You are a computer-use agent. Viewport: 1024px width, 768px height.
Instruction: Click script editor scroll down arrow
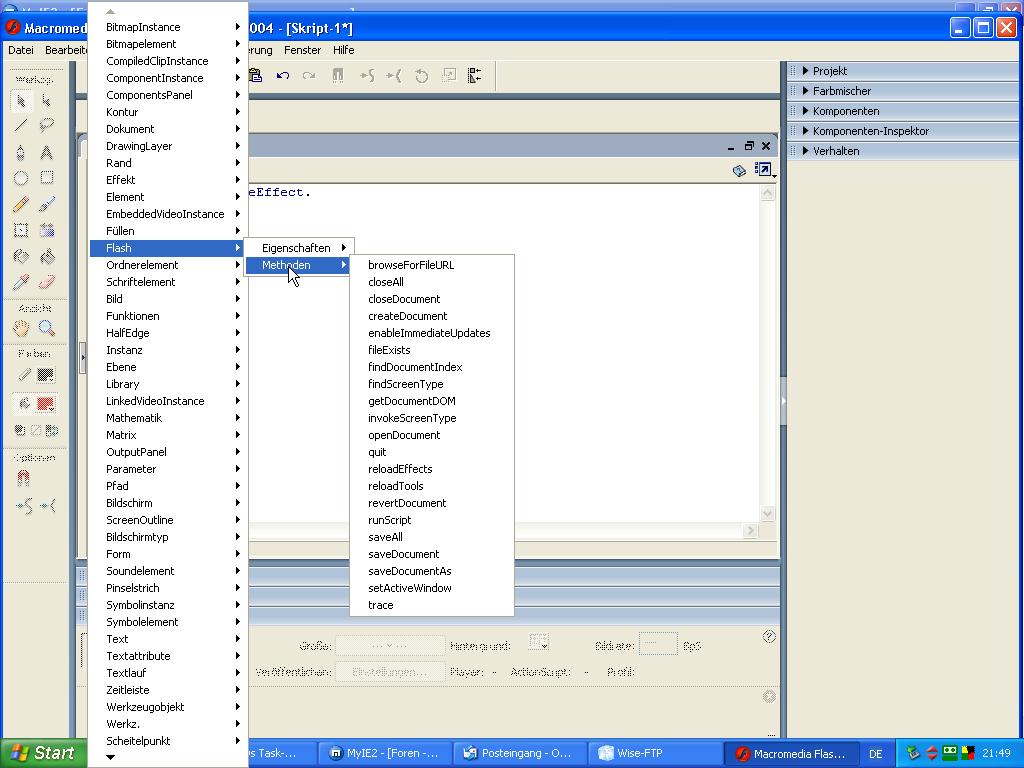click(768, 513)
